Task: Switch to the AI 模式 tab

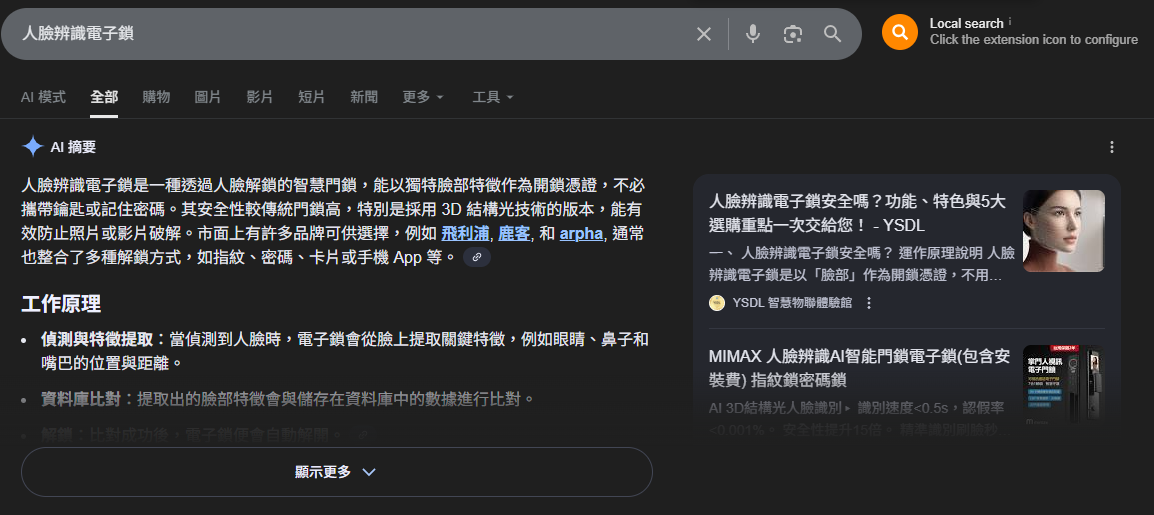Action: (x=43, y=96)
